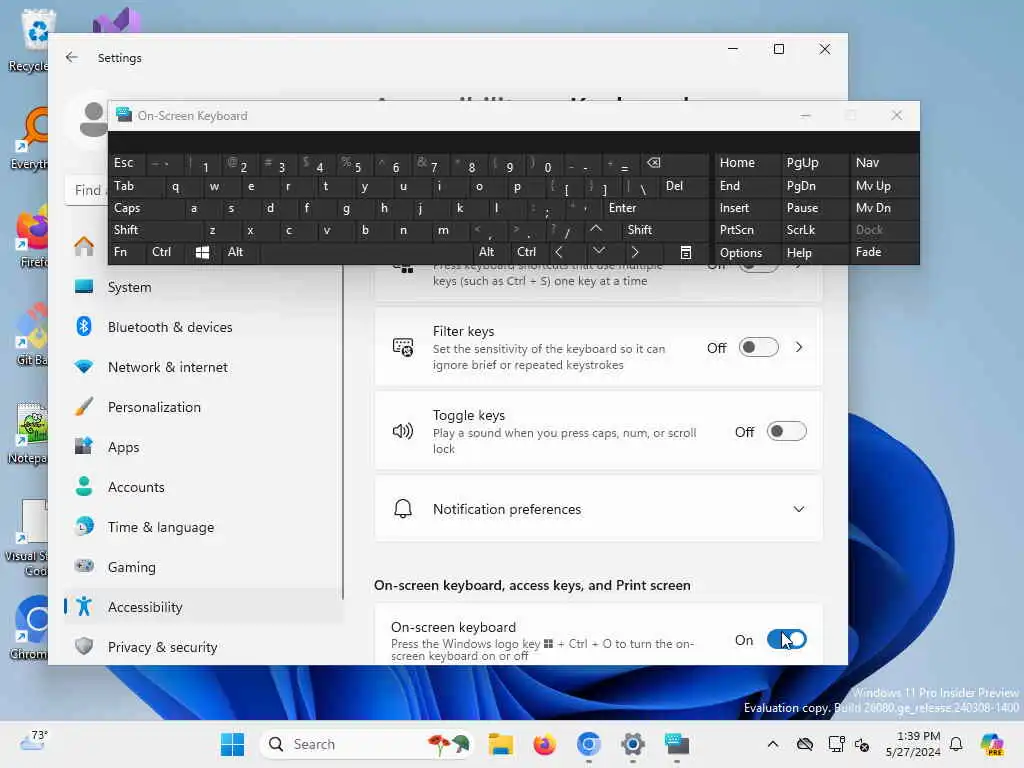
Task: Click PgDn key on On-Screen Keyboard
Action: 813,186
